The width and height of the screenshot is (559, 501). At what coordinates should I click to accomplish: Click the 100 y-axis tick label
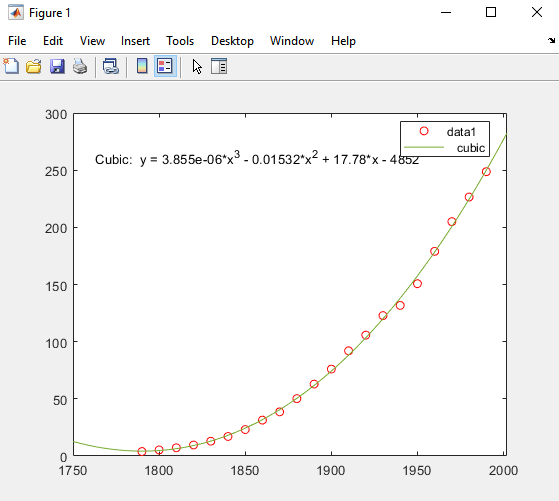pos(56,343)
